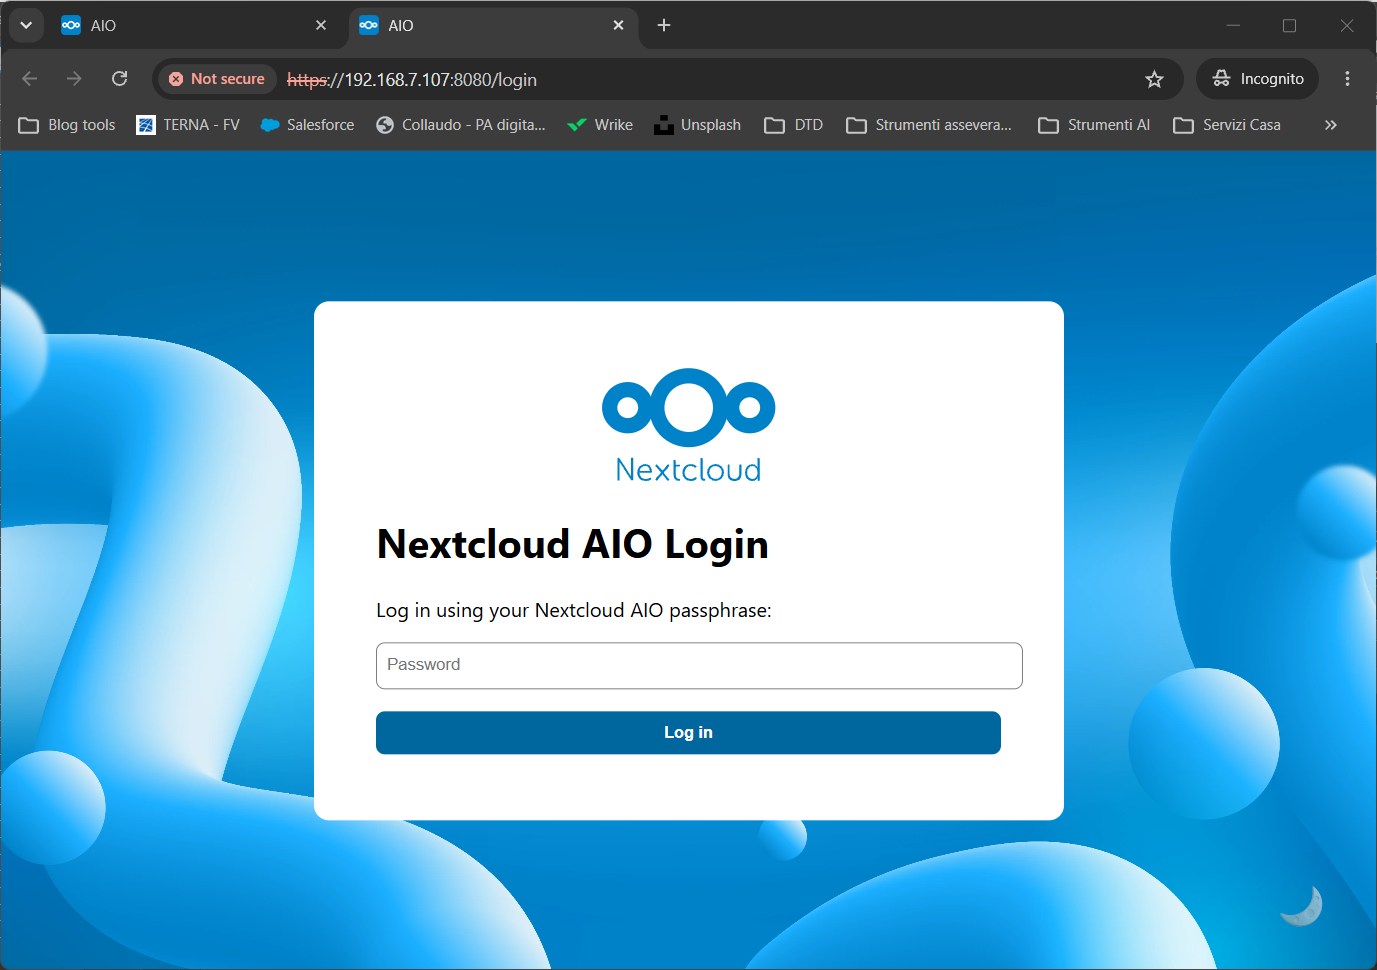This screenshot has width=1377, height=970.
Task: Open a new tab with plus button
Action: [664, 25]
